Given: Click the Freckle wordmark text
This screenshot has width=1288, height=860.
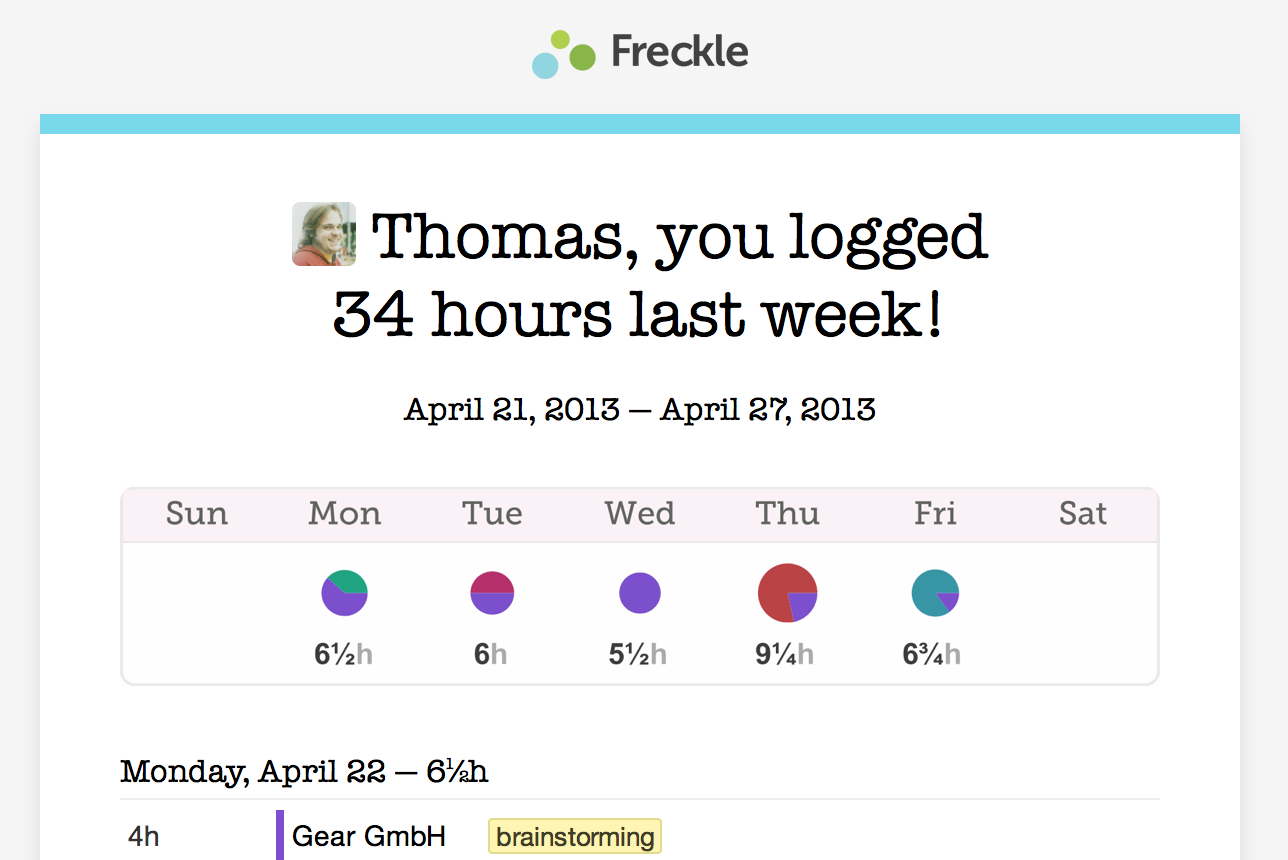Looking at the screenshot, I should point(679,52).
